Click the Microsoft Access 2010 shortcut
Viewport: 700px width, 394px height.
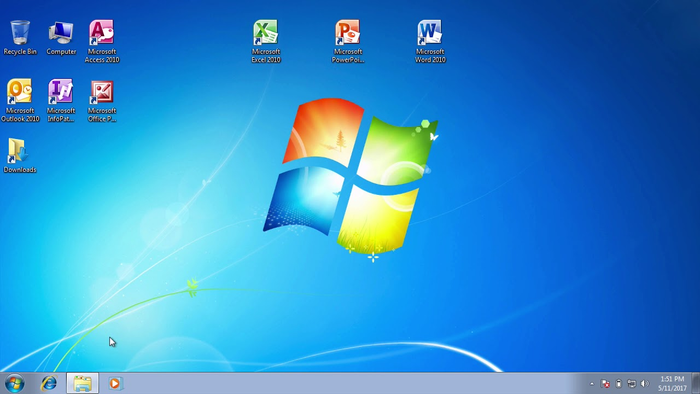click(102, 41)
